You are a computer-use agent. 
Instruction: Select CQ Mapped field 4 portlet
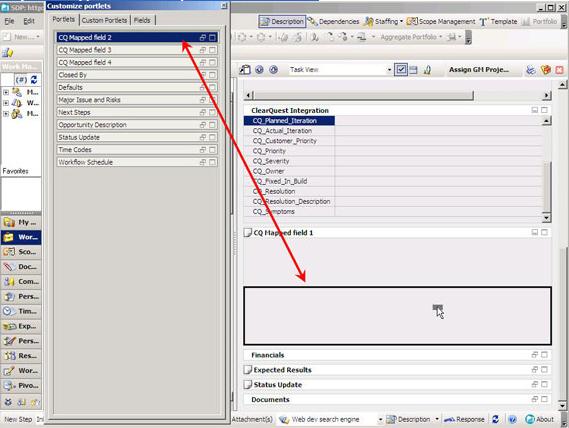tap(138, 62)
